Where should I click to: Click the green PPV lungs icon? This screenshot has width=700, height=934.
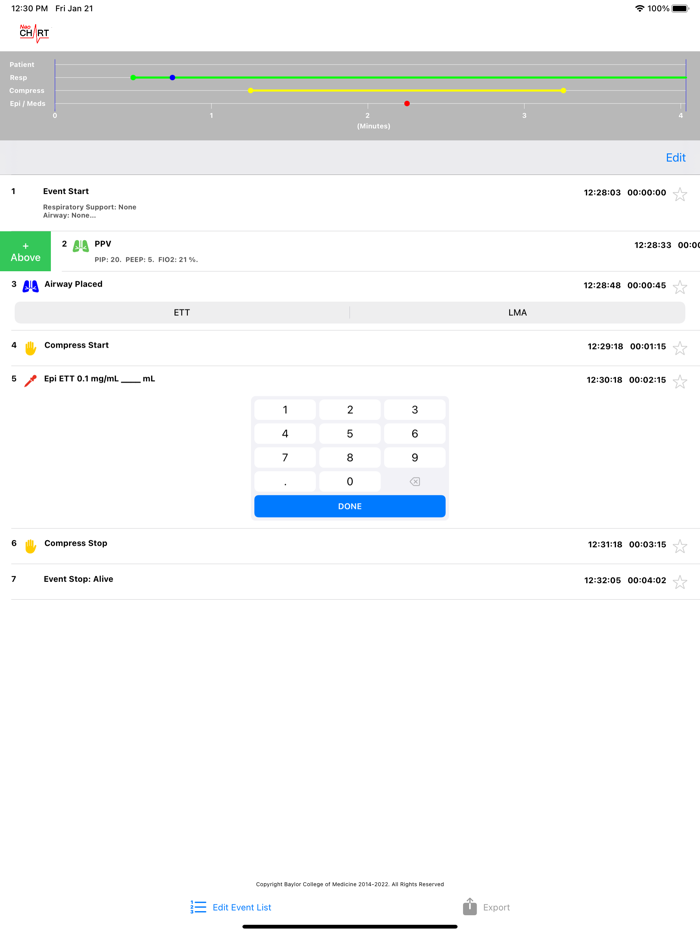pos(80,245)
